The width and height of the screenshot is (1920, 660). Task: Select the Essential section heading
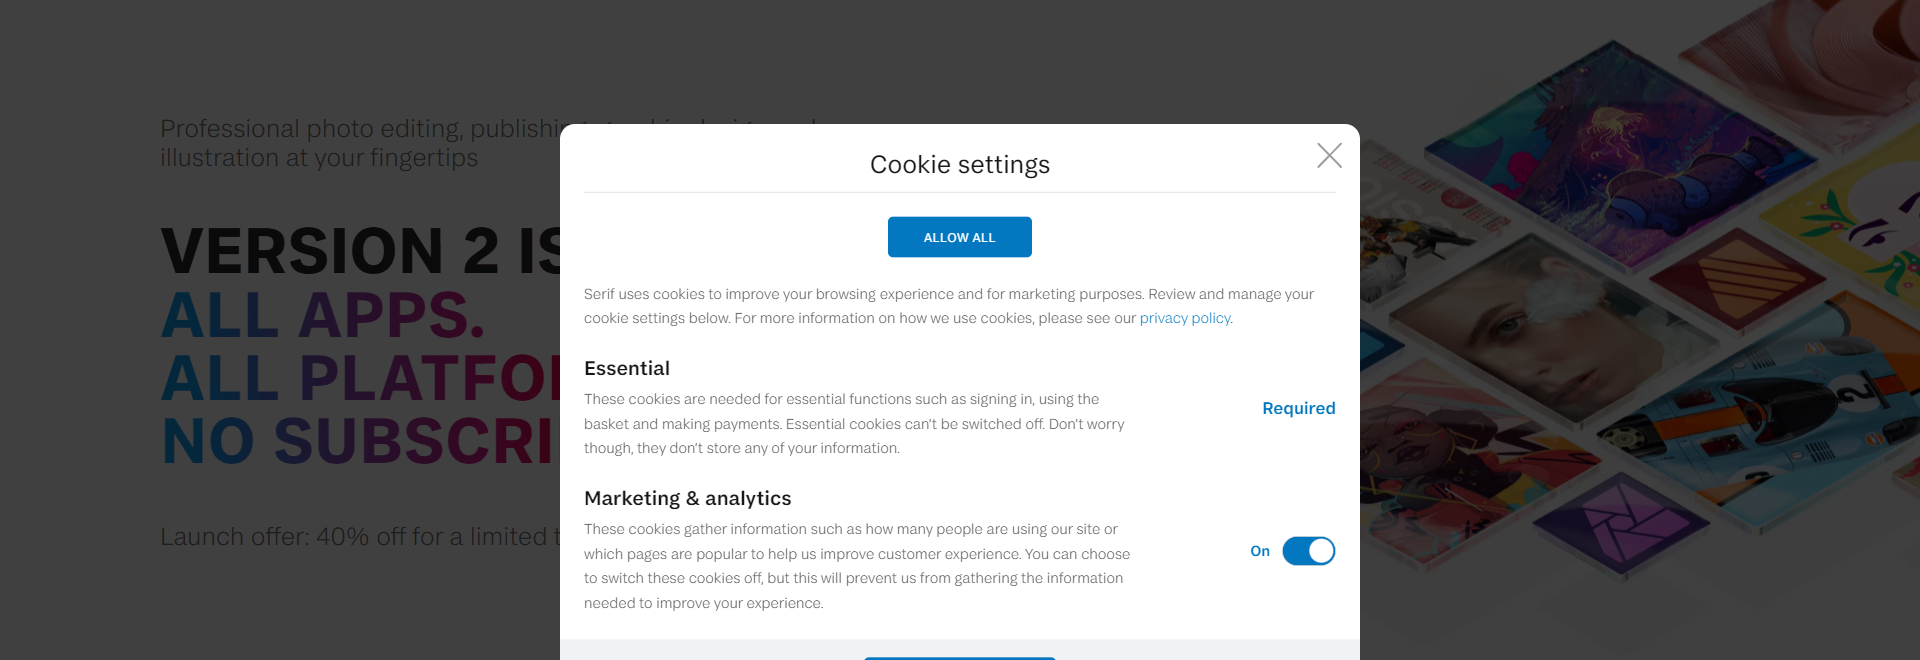click(x=627, y=368)
